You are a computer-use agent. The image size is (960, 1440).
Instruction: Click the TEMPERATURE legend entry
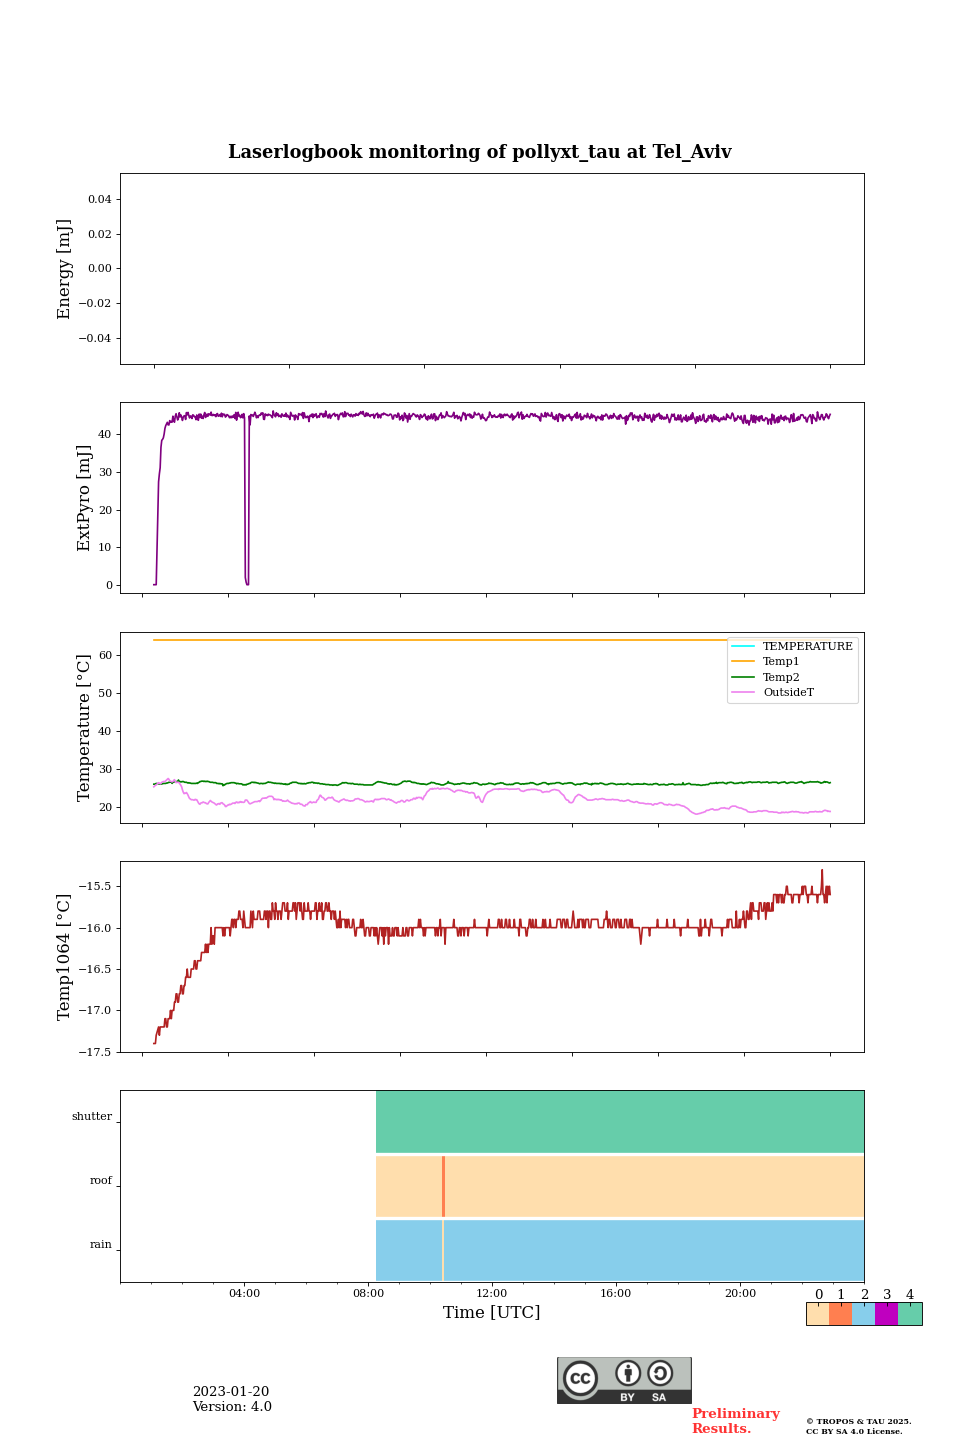[793, 646]
